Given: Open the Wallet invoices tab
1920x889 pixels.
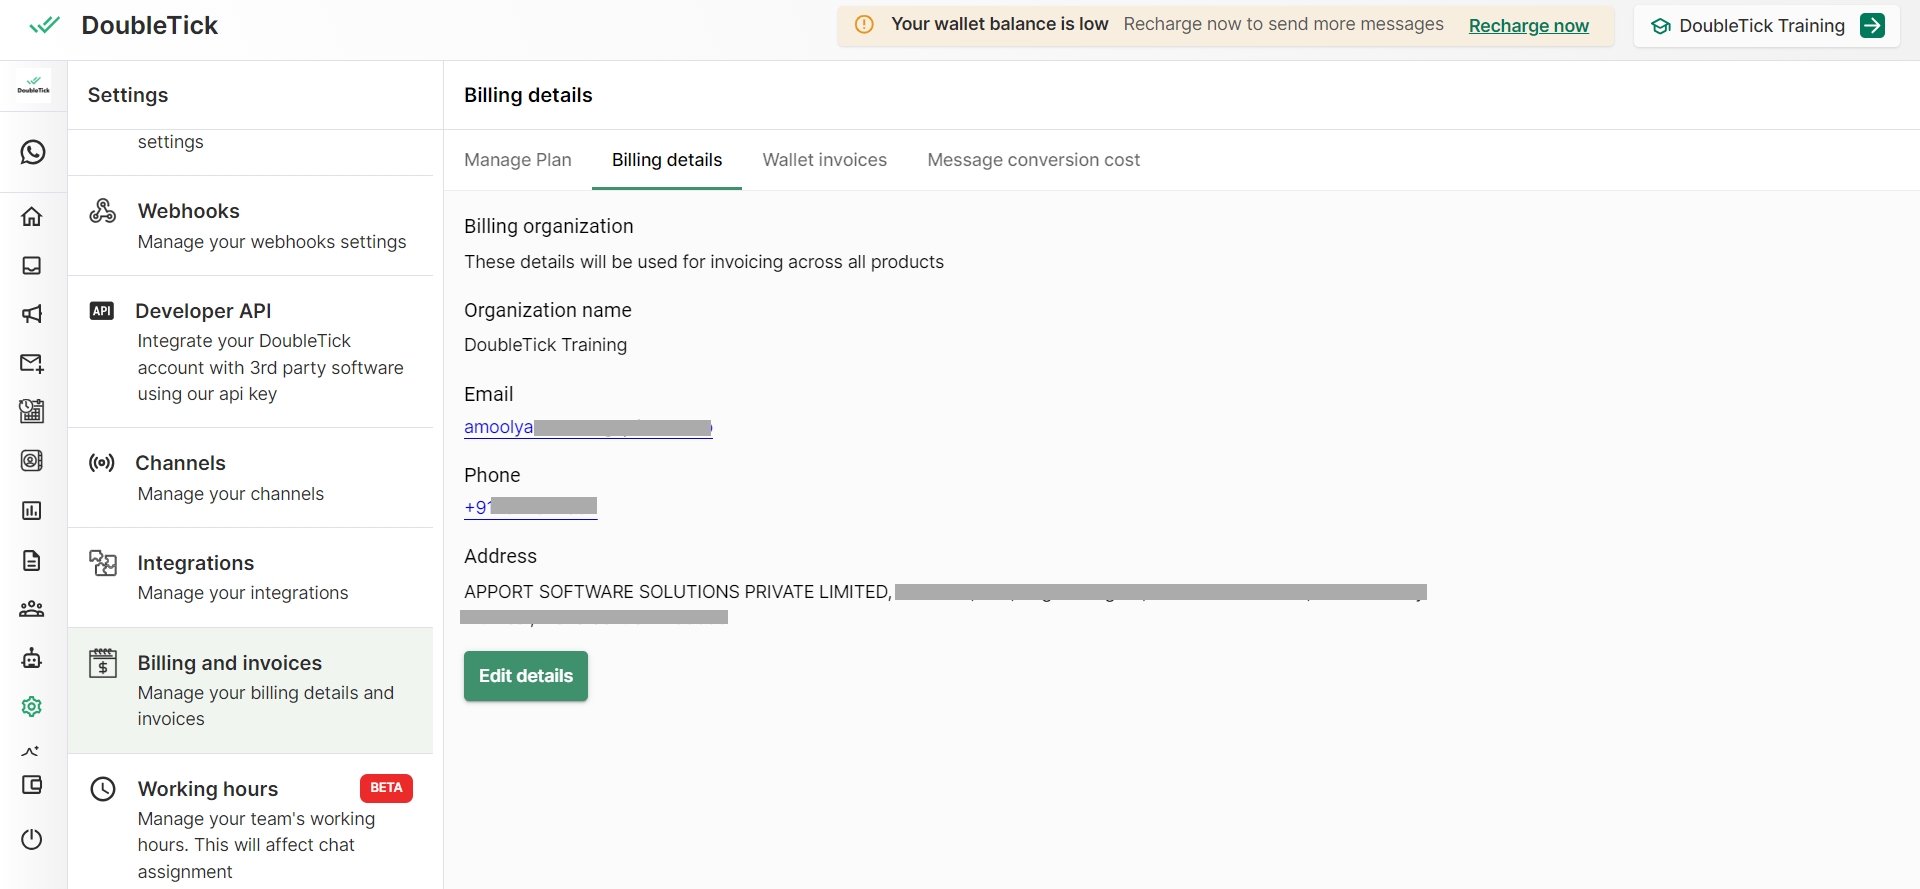Looking at the screenshot, I should (824, 160).
